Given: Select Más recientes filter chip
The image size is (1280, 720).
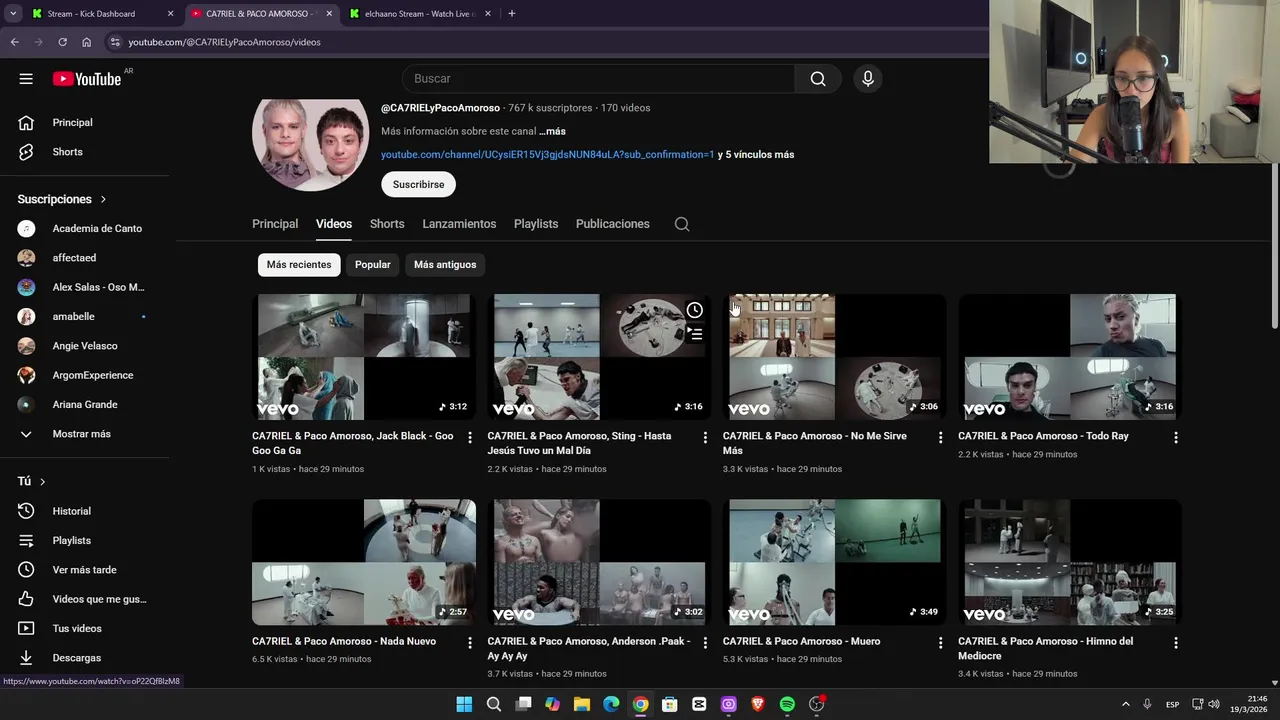Looking at the screenshot, I should (299, 265).
